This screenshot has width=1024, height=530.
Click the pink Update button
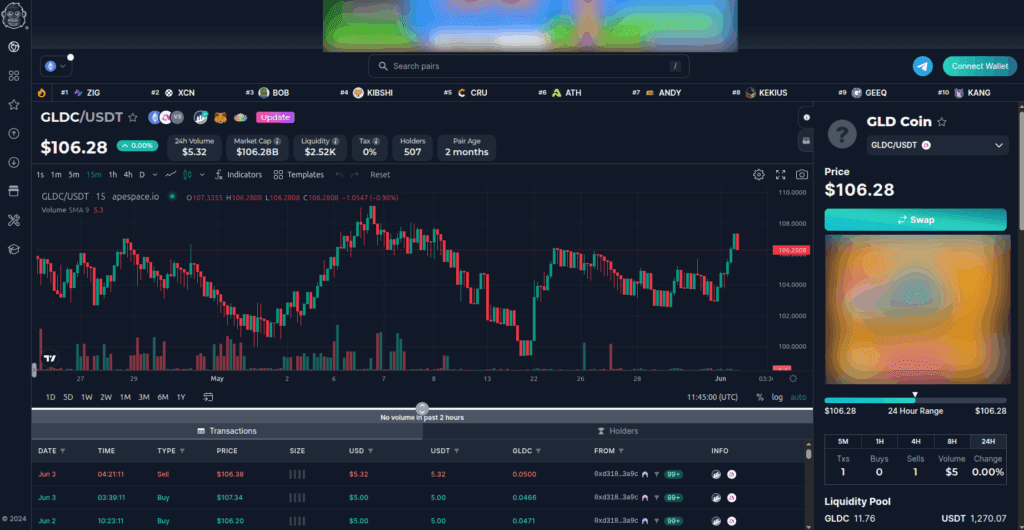click(x=275, y=117)
